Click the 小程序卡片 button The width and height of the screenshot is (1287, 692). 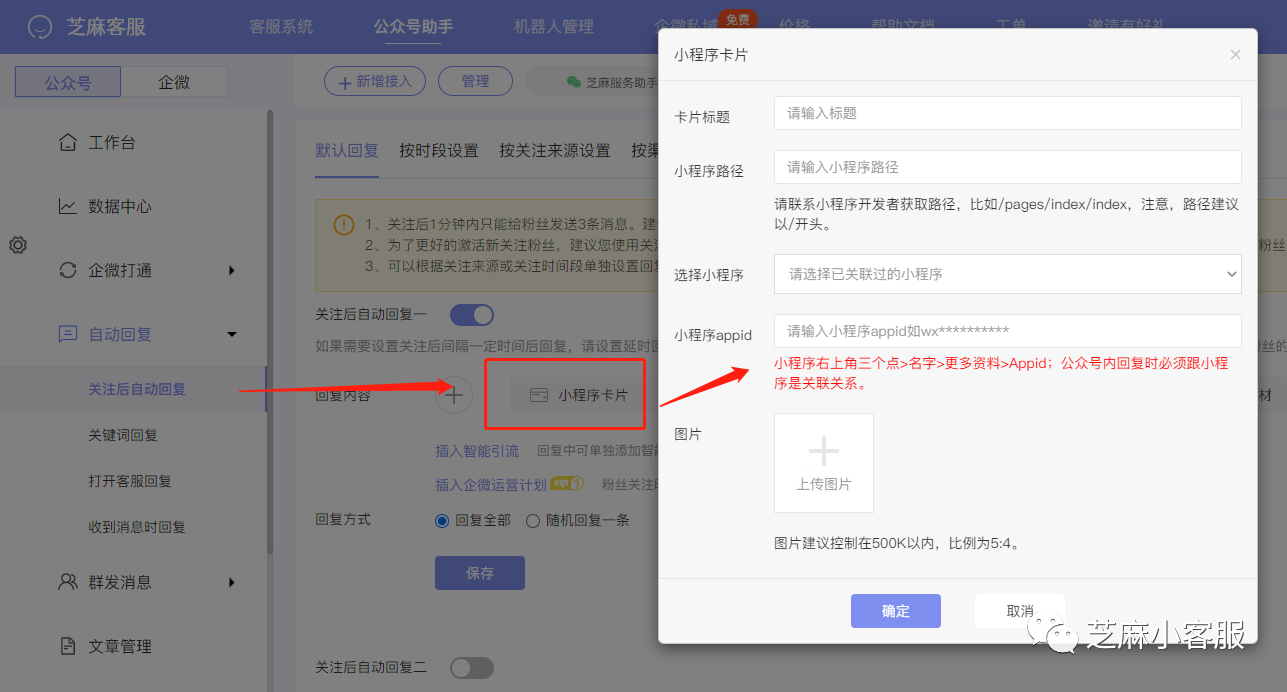579,395
